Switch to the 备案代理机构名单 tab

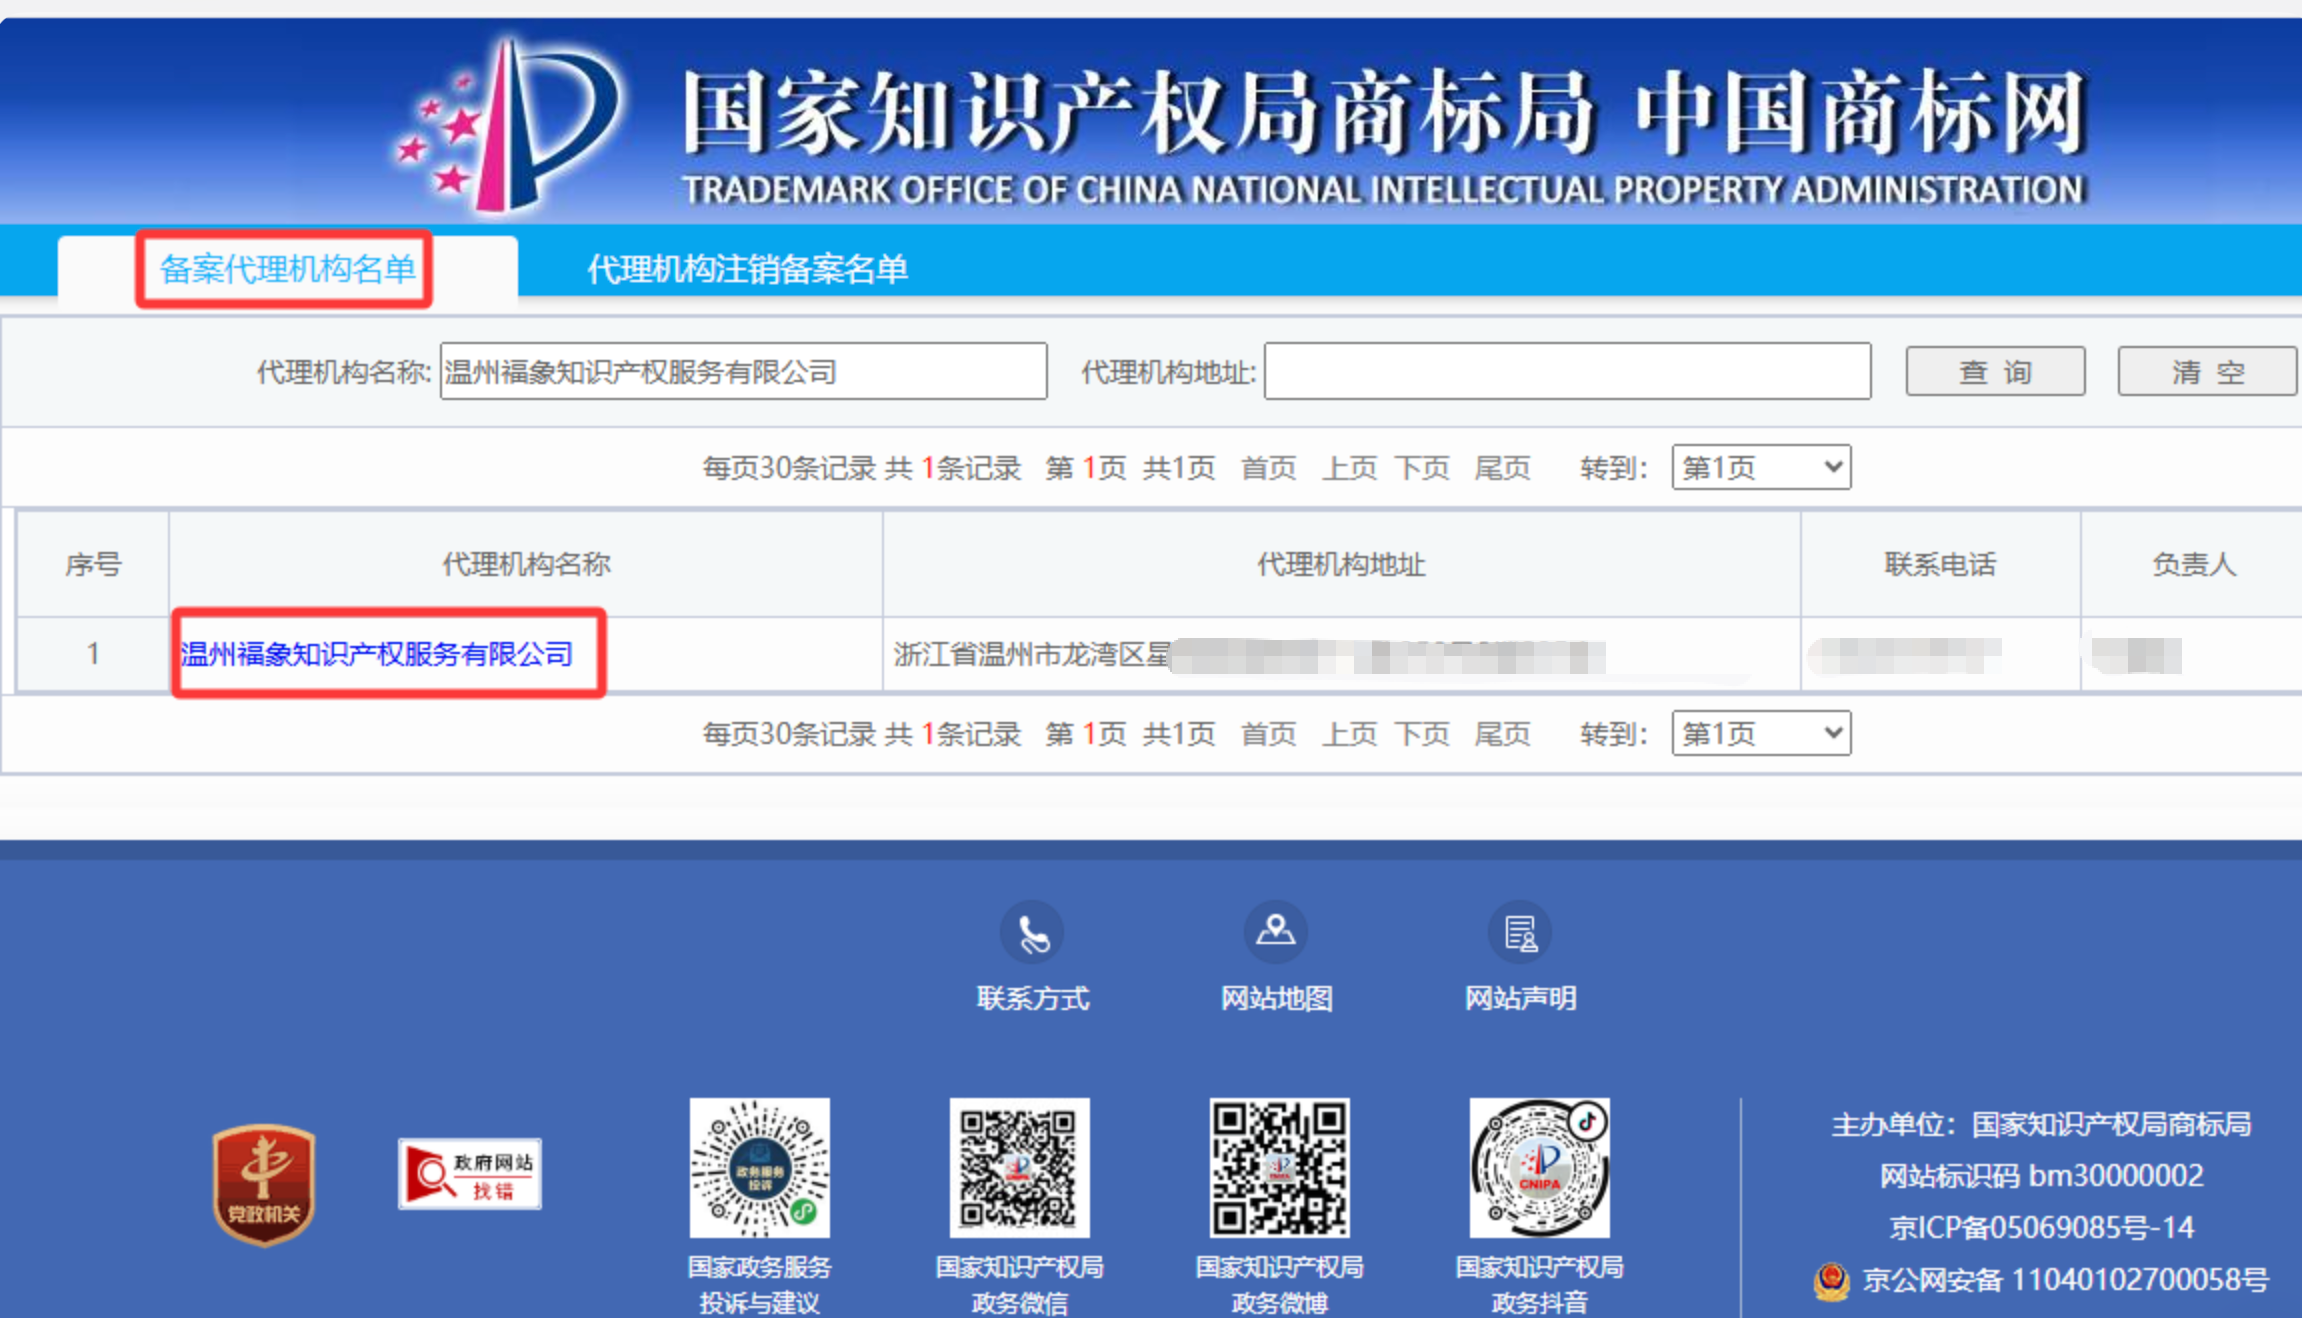[287, 269]
